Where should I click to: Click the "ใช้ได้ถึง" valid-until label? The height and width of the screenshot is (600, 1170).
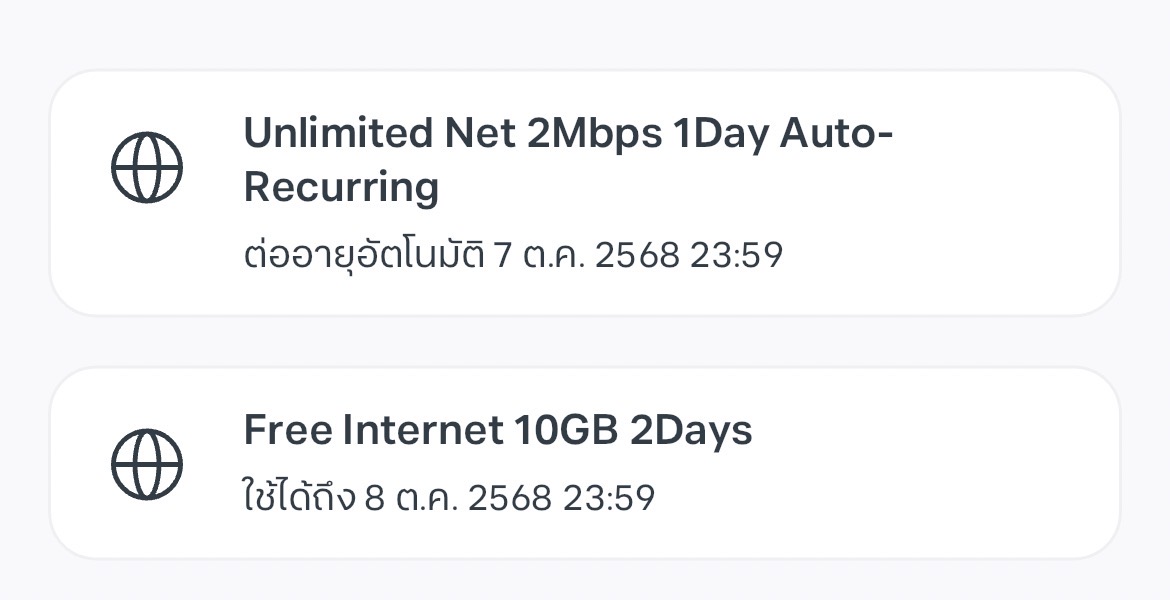299,497
